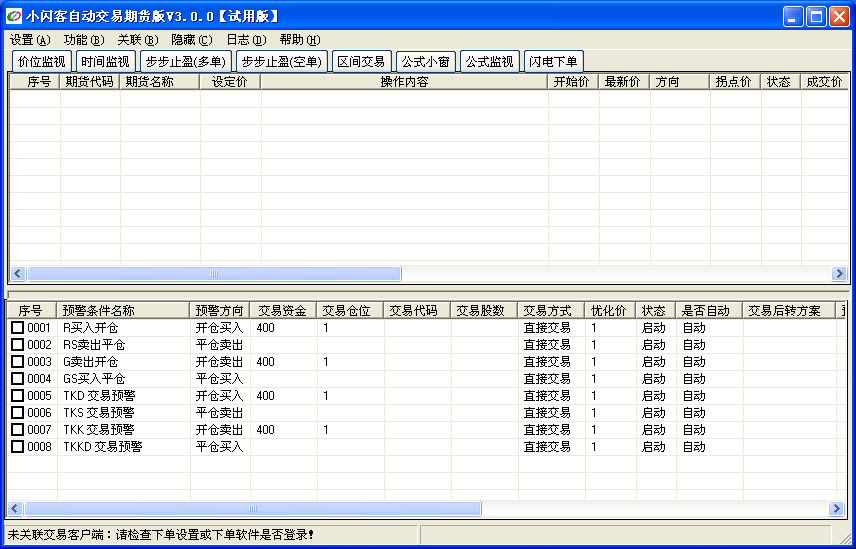Viewport: 856px width, 549px height.
Task: Click the 期货代码 column header
Action: [89, 82]
